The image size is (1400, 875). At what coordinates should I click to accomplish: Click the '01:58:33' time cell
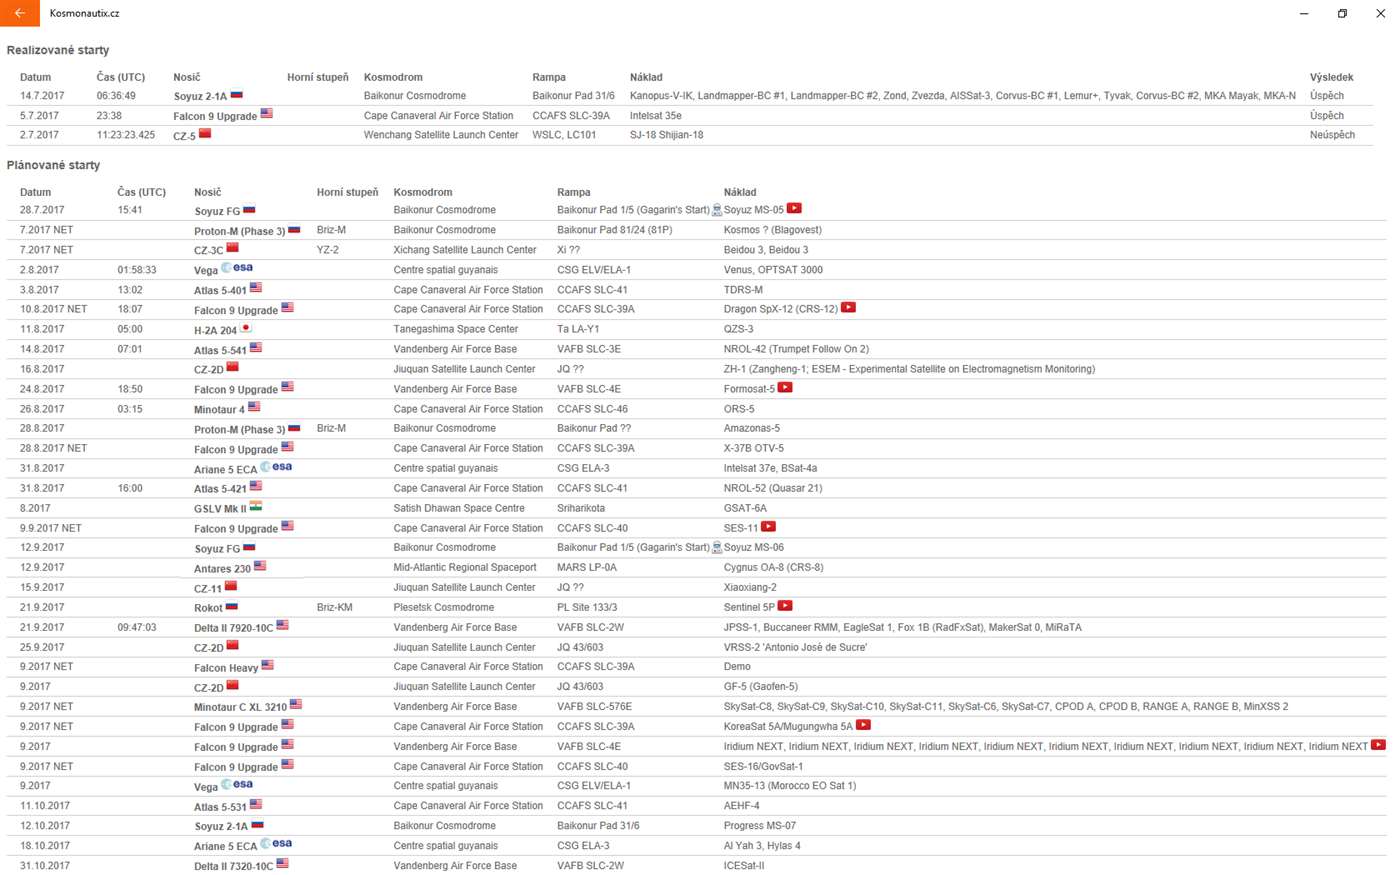click(x=137, y=270)
